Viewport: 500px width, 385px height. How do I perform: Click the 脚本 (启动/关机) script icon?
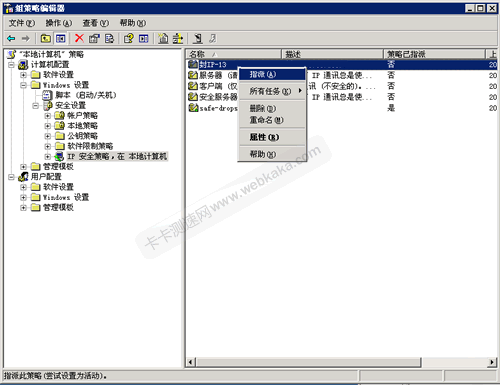click(x=48, y=95)
